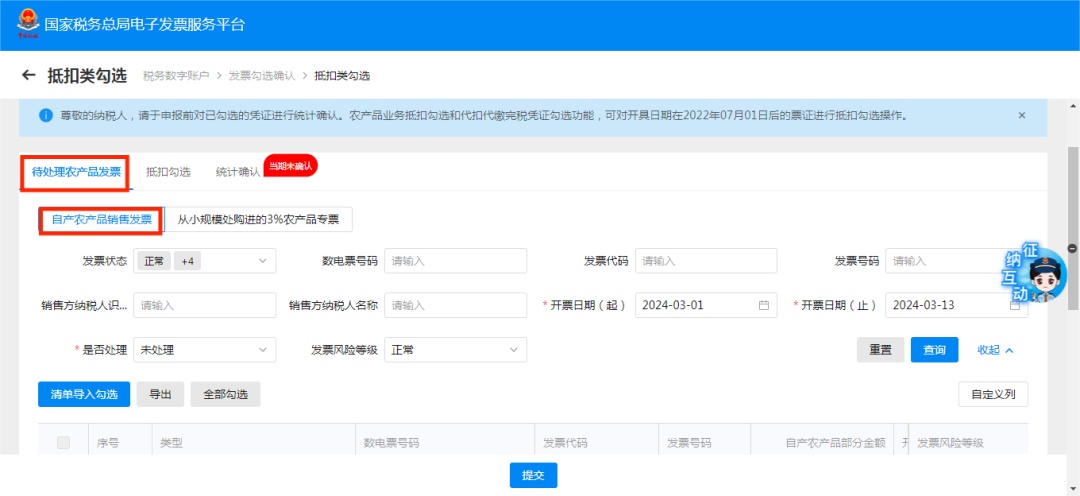Switch to 抵扣勾选 tab

168,172
